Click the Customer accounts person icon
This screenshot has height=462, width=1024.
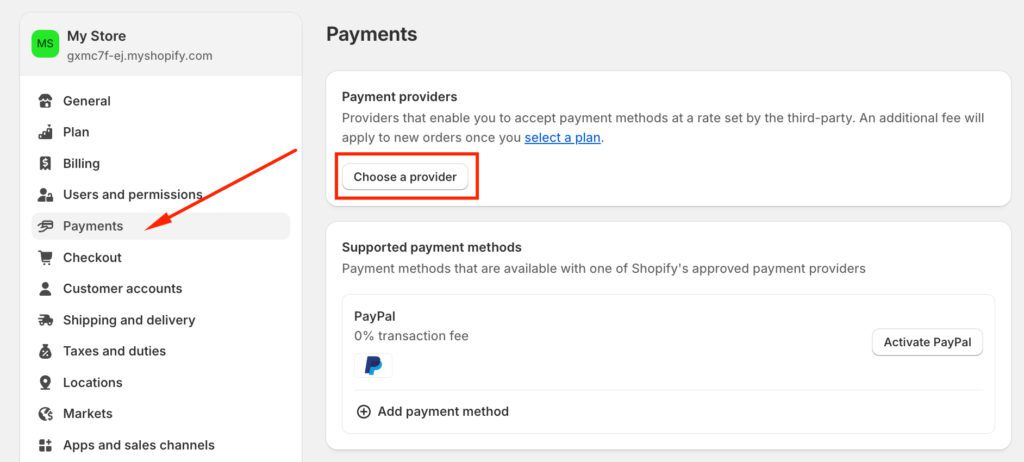[45, 289]
